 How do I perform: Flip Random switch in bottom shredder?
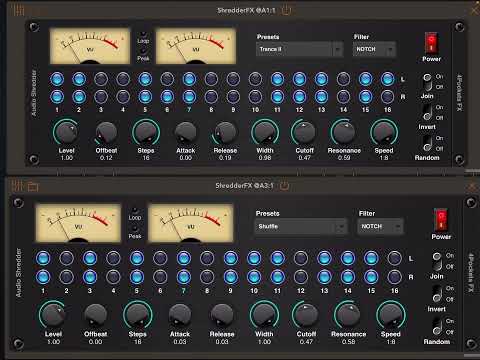tap(437, 326)
